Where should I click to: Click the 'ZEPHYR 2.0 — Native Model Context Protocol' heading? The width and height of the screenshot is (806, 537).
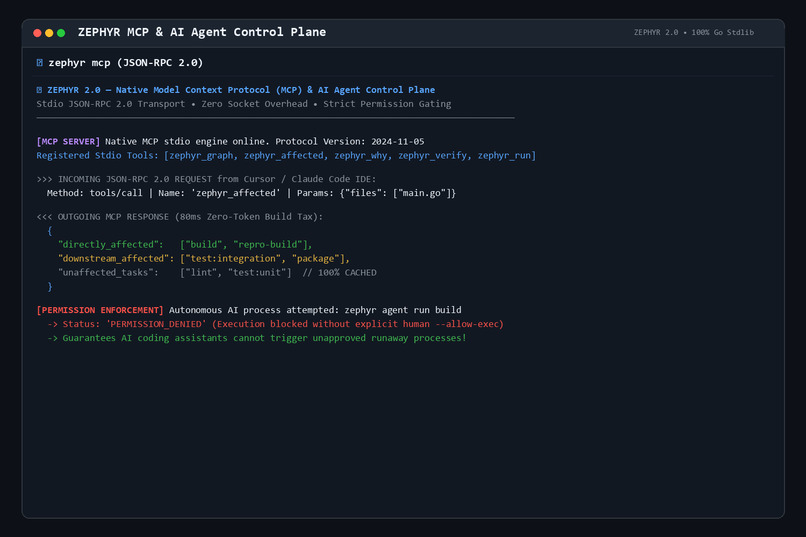[241, 90]
